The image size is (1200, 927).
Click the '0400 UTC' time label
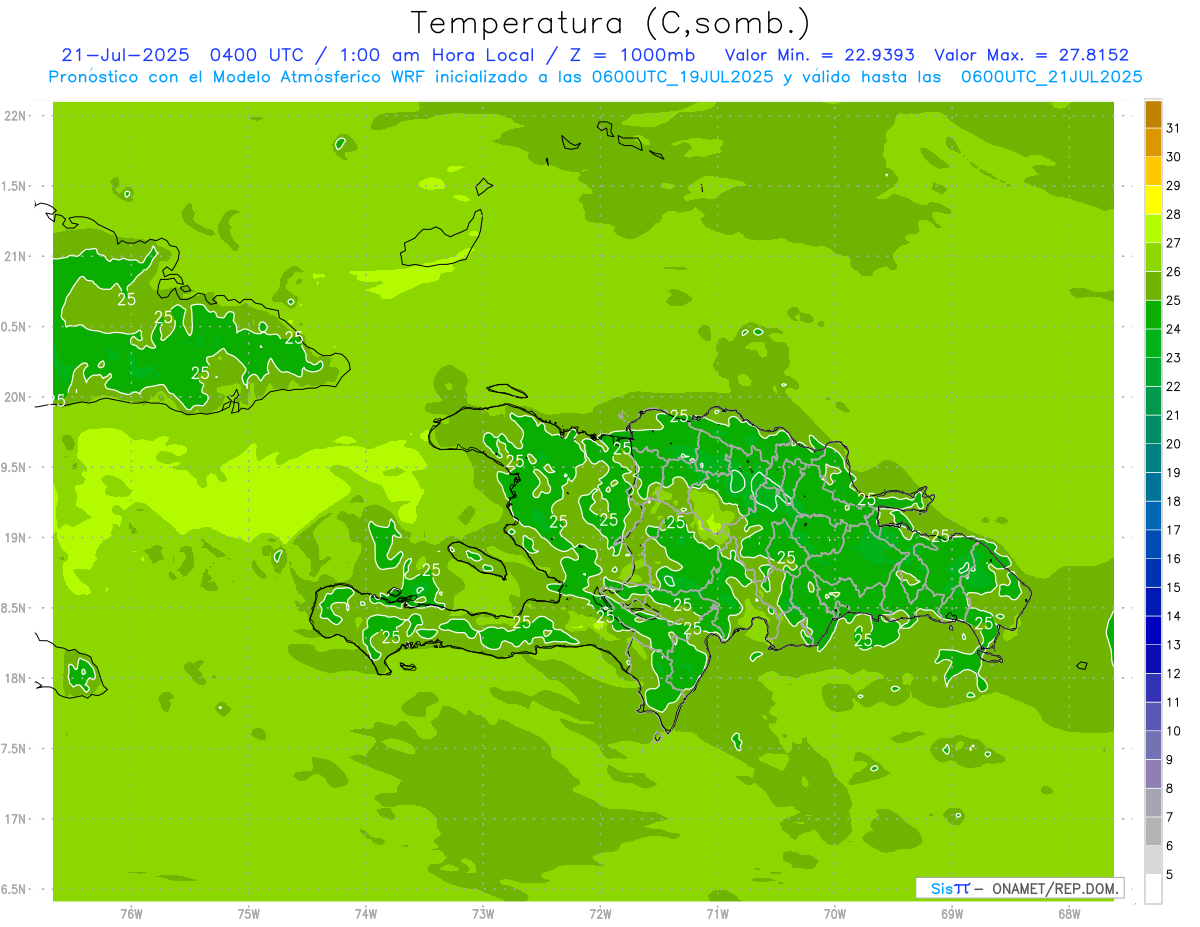pos(255,55)
